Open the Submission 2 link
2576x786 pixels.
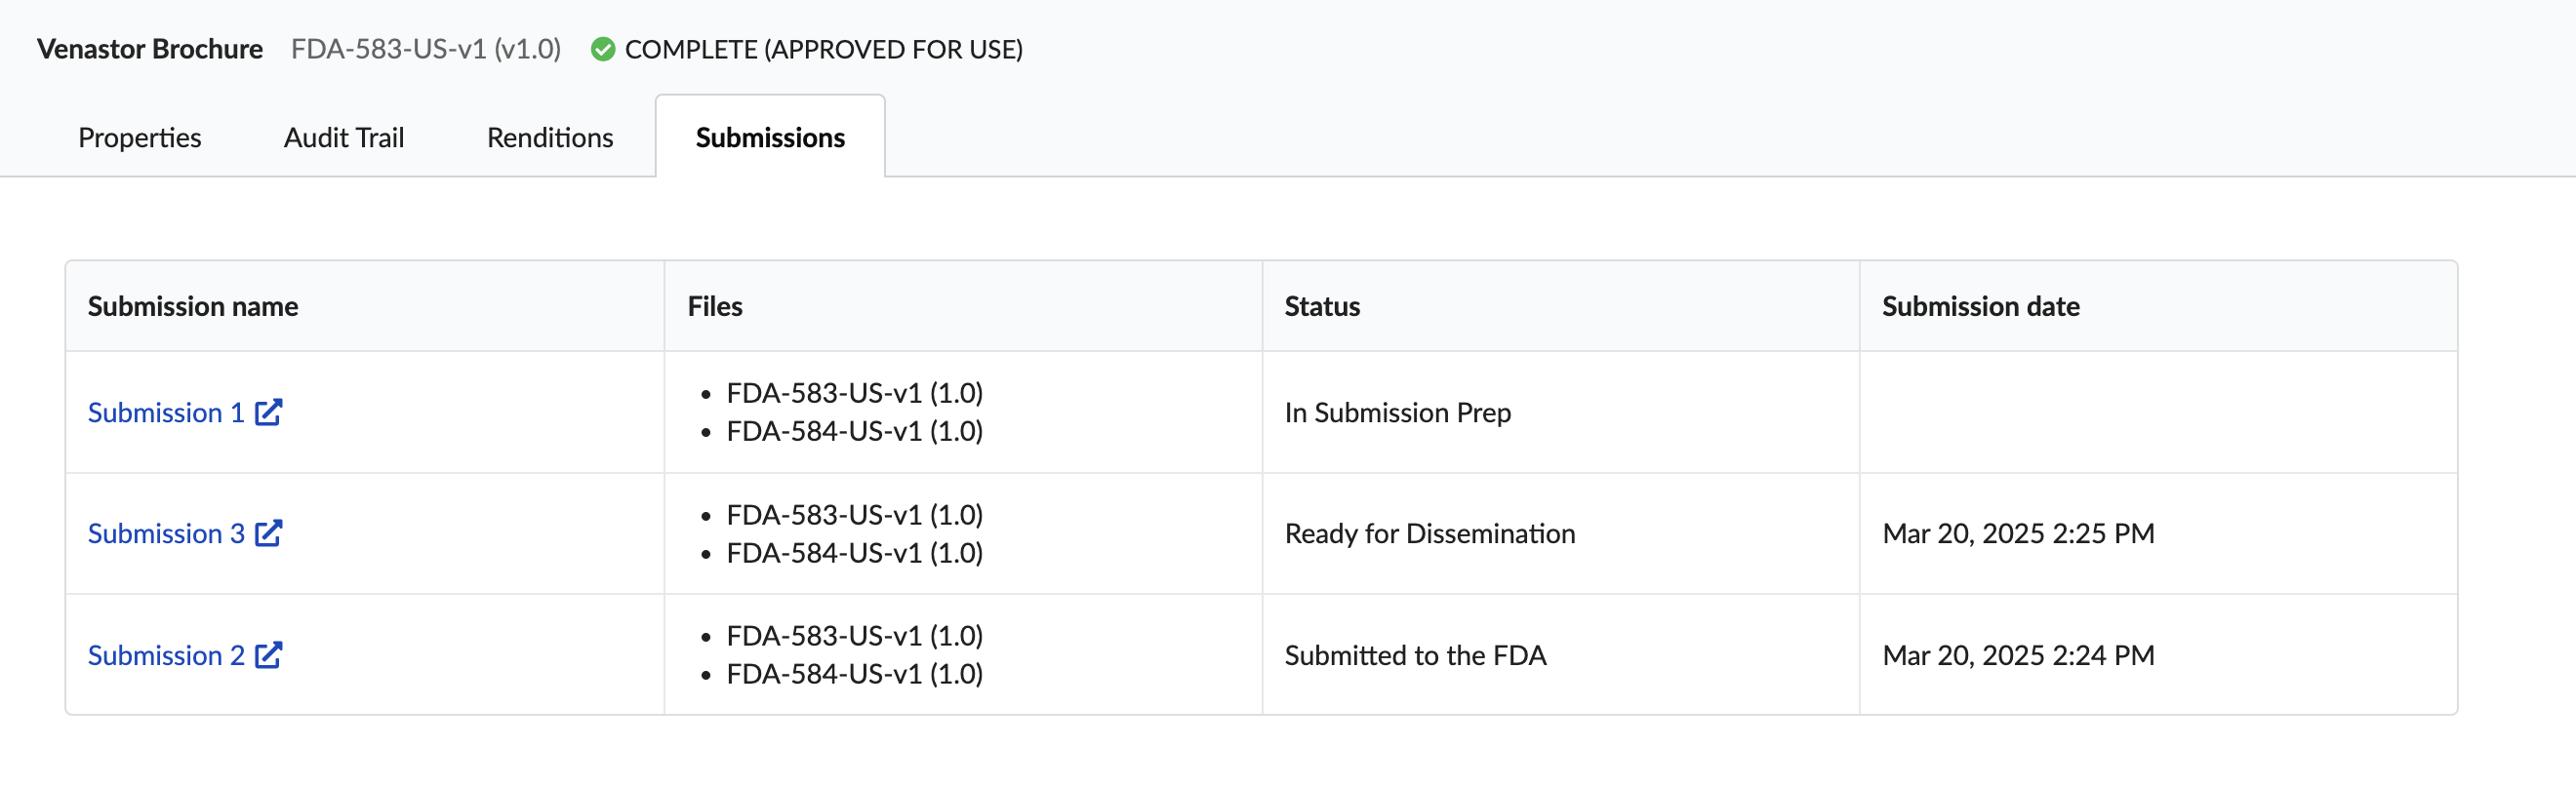pyautogui.click(x=166, y=655)
